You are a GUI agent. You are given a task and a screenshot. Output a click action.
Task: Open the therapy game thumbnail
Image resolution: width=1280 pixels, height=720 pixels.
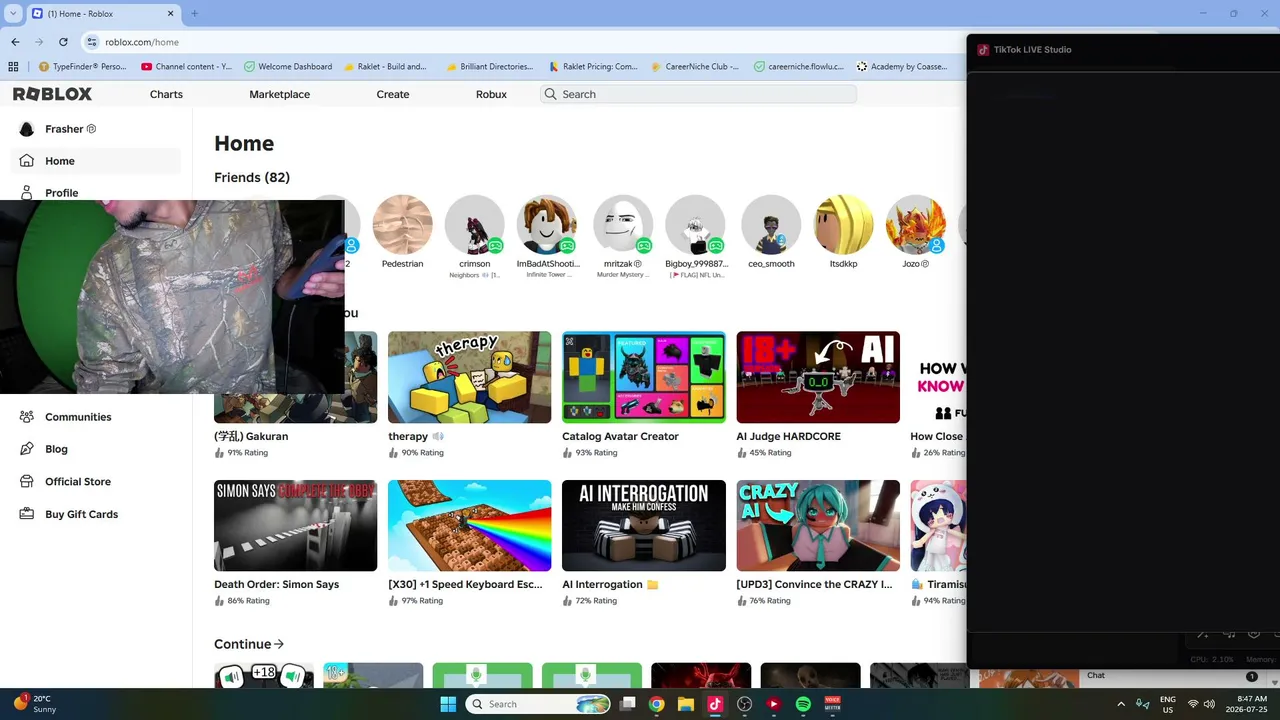pos(469,377)
